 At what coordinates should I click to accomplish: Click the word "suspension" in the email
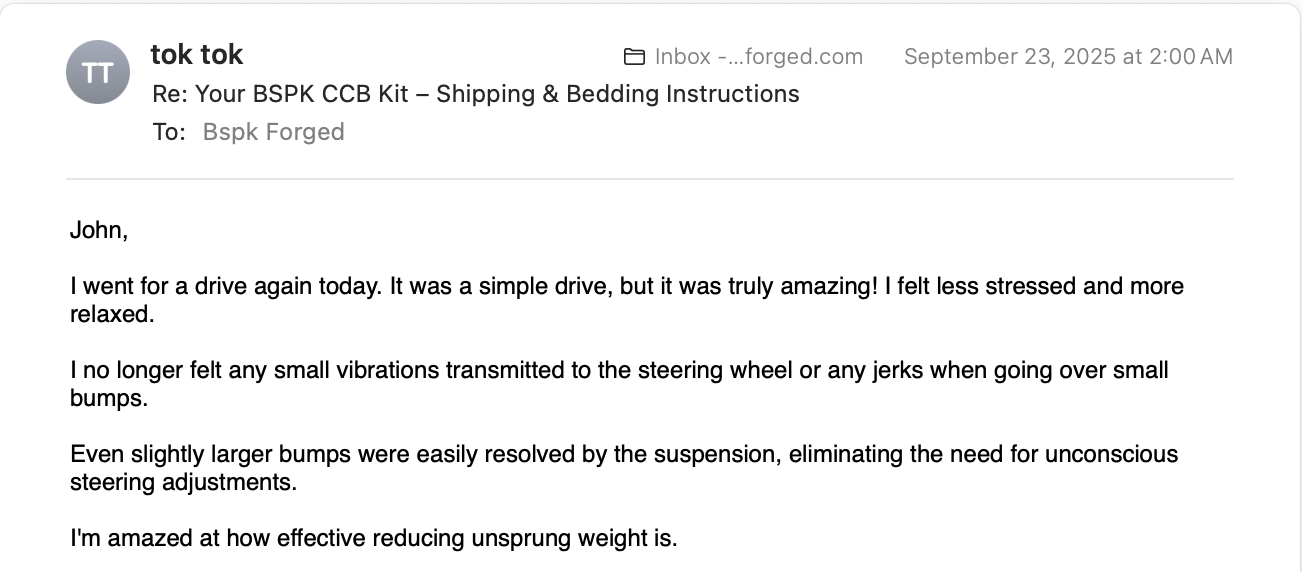pos(714,455)
